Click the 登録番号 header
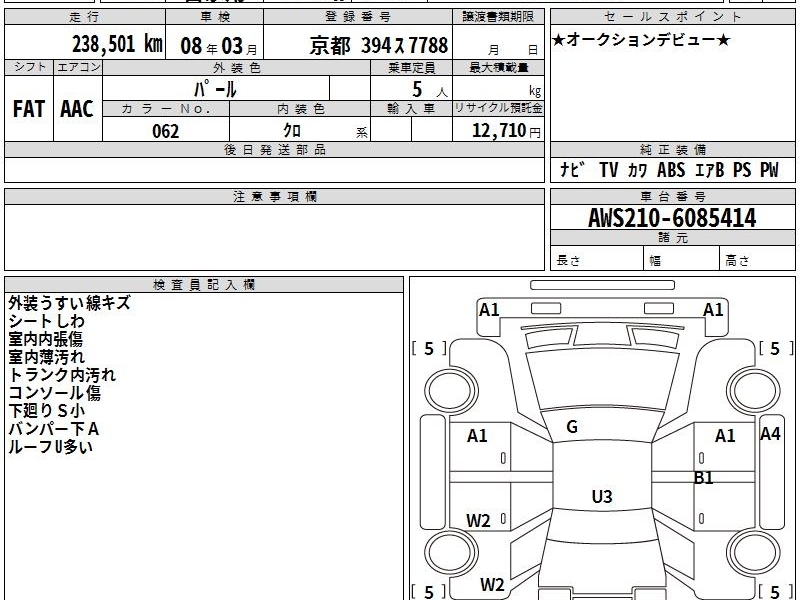 click(x=358, y=17)
